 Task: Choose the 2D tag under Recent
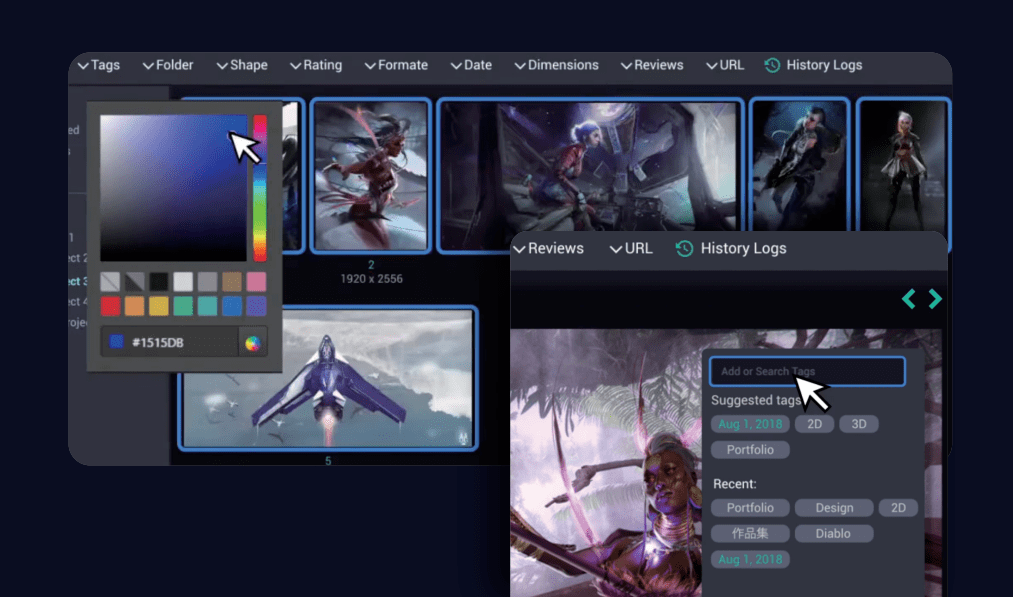tap(898, 508)
